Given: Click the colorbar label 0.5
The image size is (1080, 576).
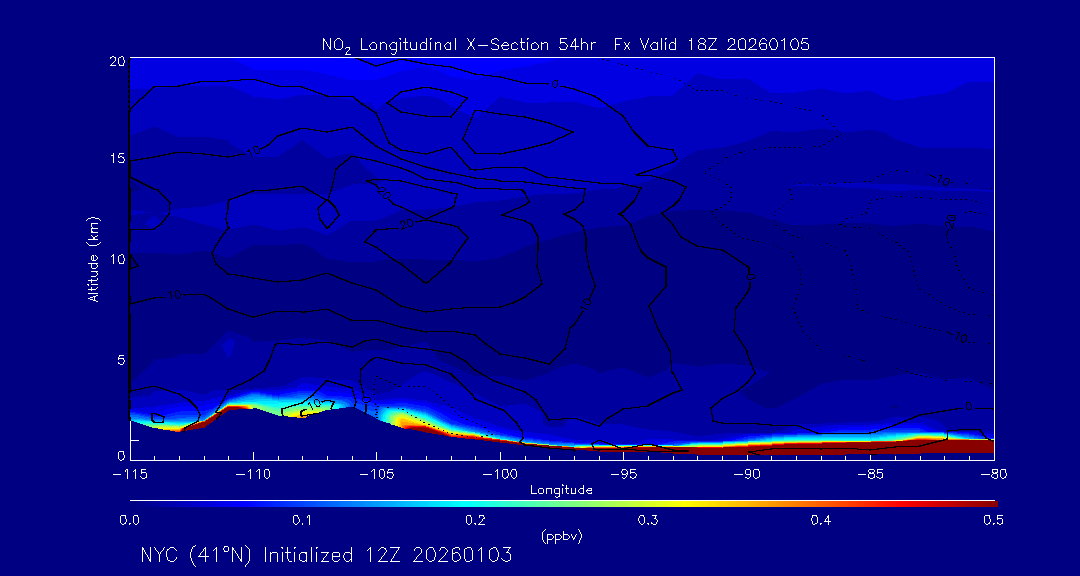Looking at the screenshot, I should [993, 521].
